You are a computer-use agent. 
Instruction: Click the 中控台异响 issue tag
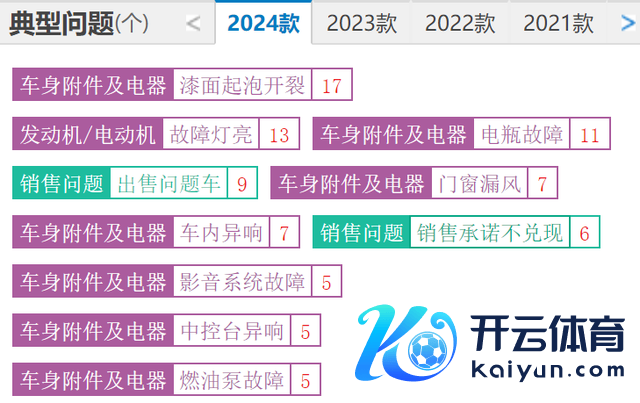232,331
